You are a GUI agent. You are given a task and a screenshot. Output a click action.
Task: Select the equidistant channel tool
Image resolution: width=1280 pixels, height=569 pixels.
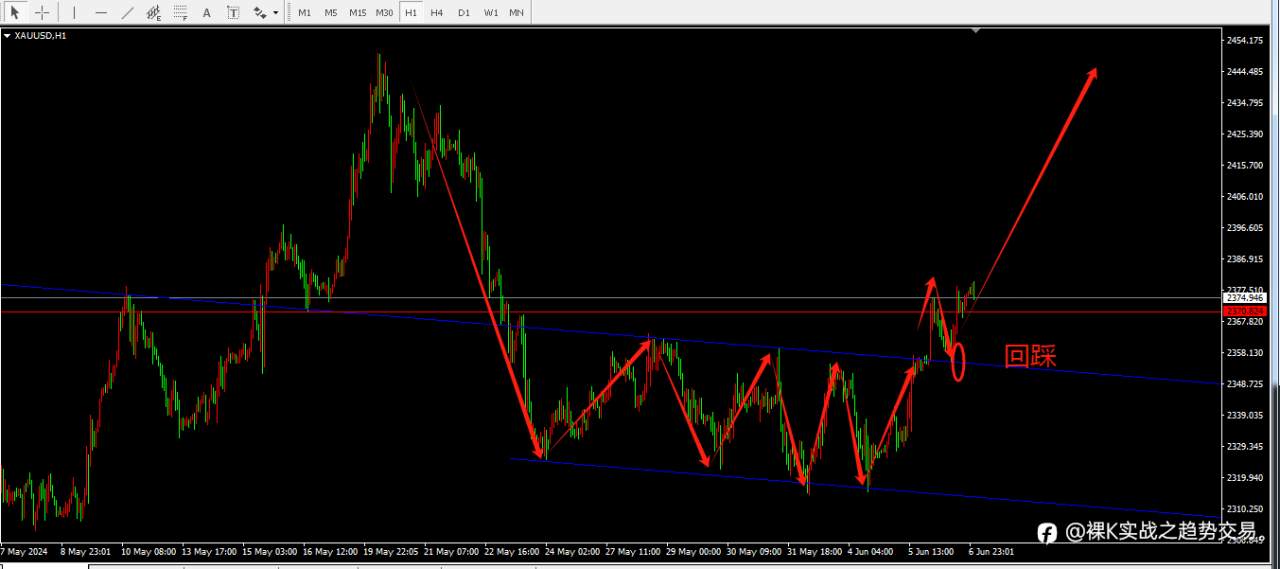(x=154, y=13)
